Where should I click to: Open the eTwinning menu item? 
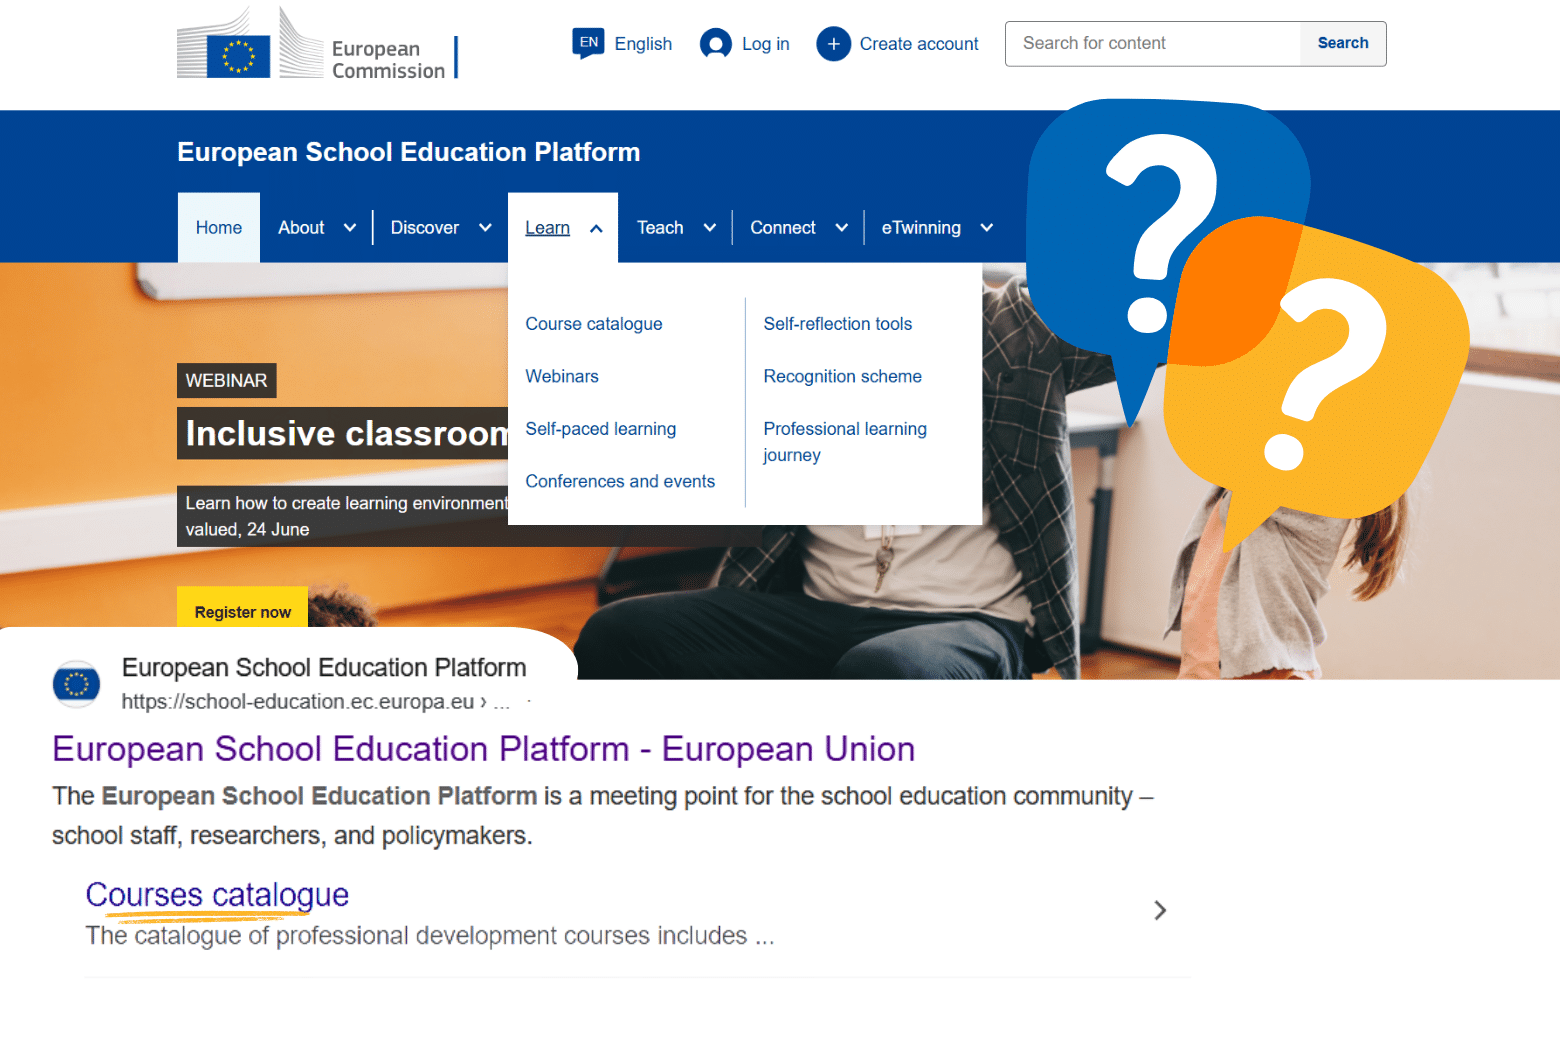(921, 228)
